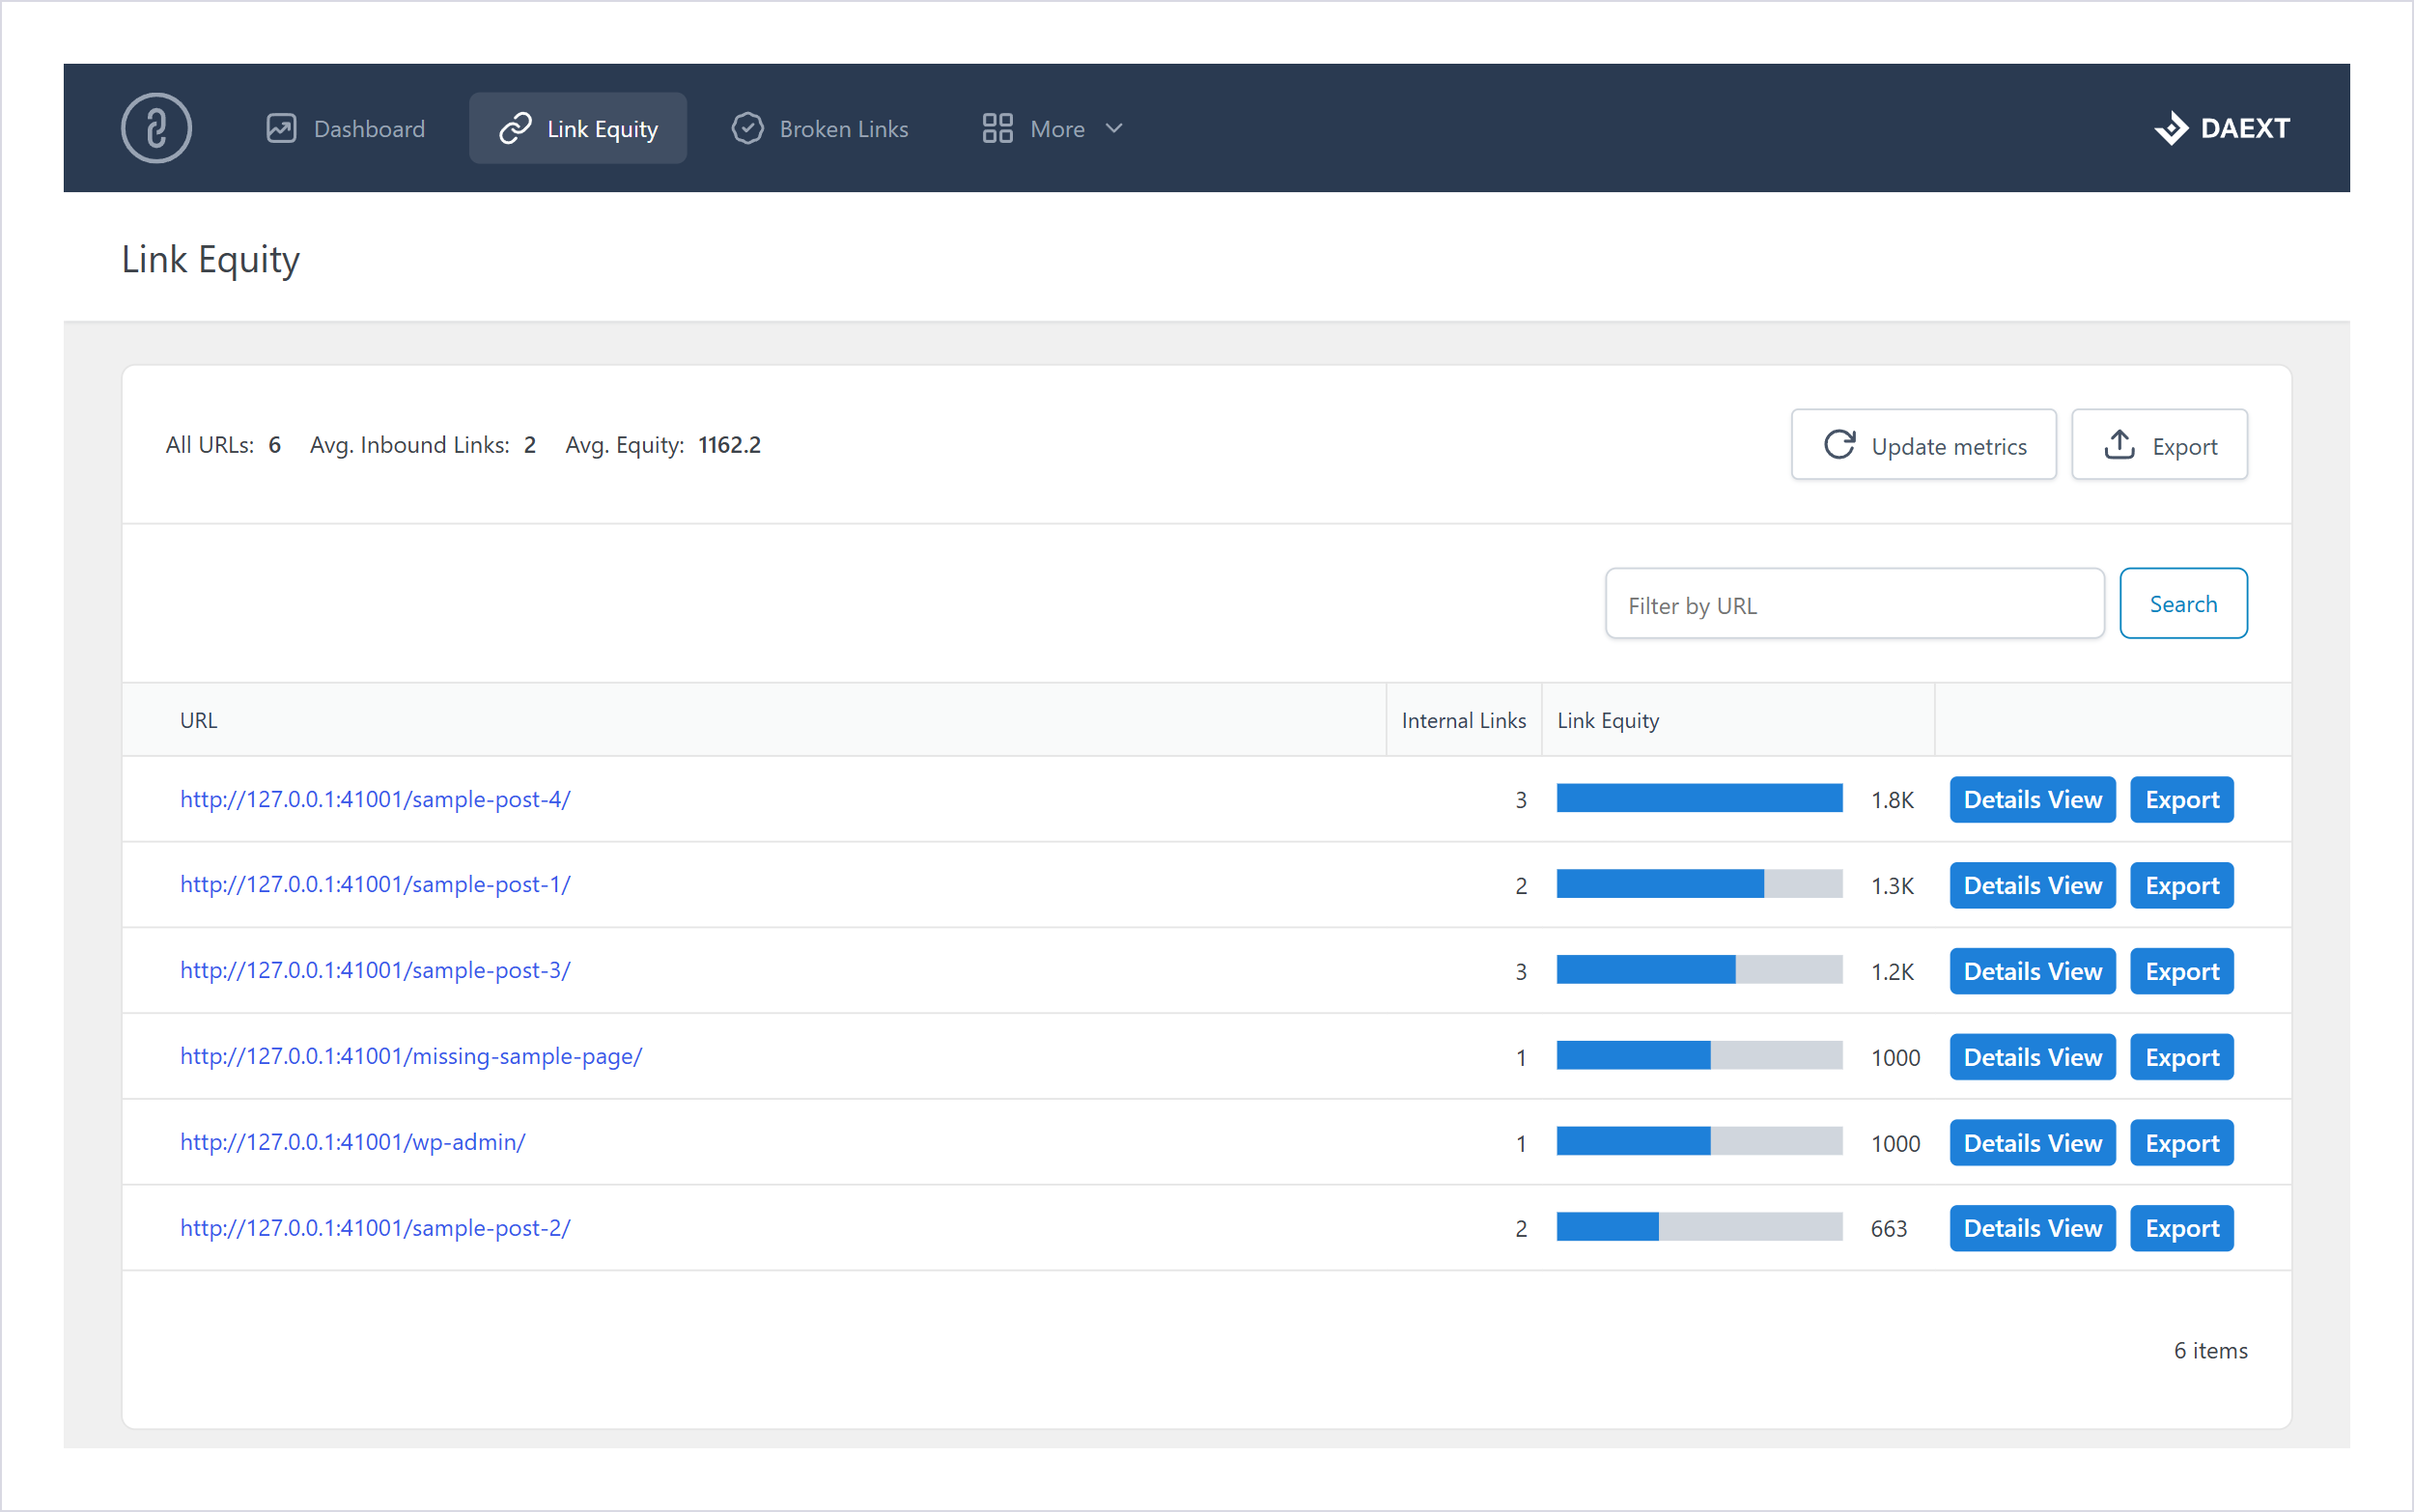Click the refresh icon in Update metrics
This screenshot has width=2414, height=1512.
[x=1839, y=445]
